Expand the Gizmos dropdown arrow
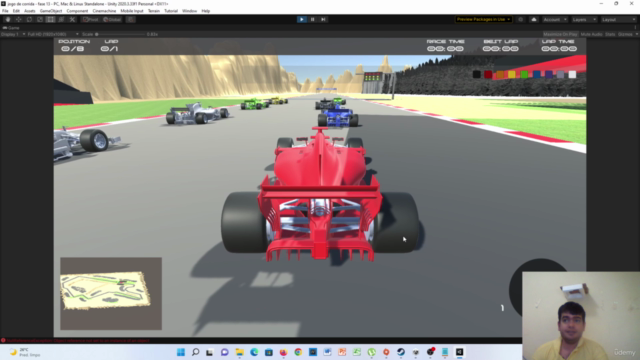The height and width of the screenshot is (360, 640). [x=636, y=34]
